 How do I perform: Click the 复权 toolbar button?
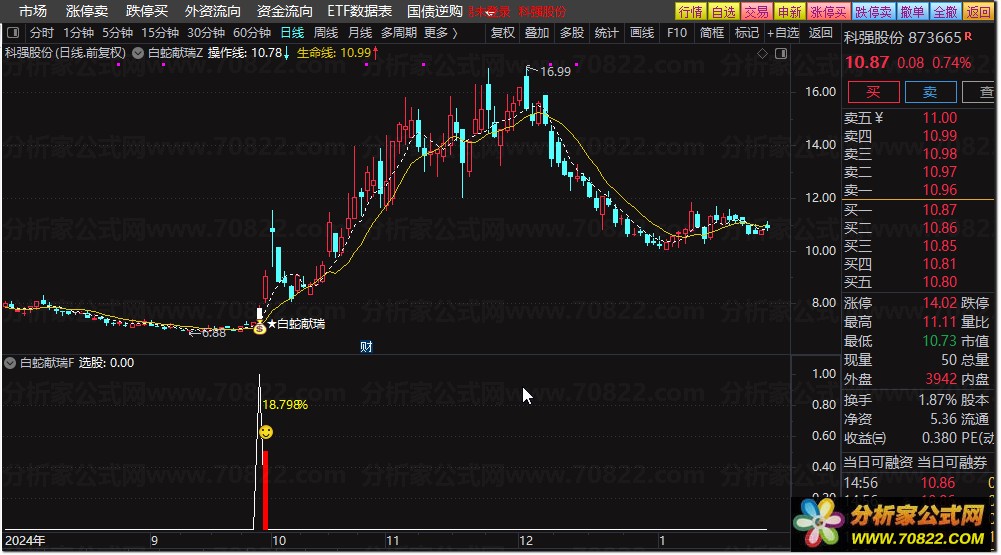[x=503, y=33]
